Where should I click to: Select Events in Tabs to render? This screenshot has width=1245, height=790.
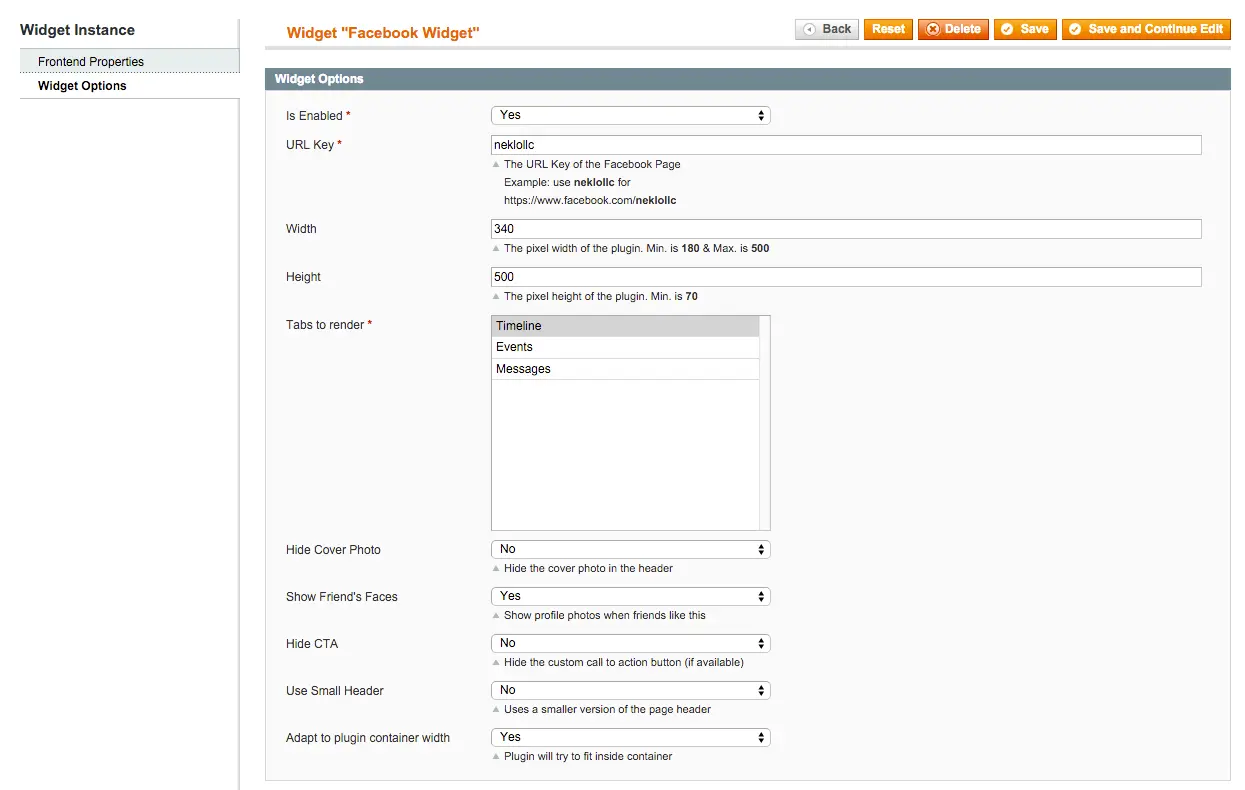pyautogui.click(x=626, y=347)
